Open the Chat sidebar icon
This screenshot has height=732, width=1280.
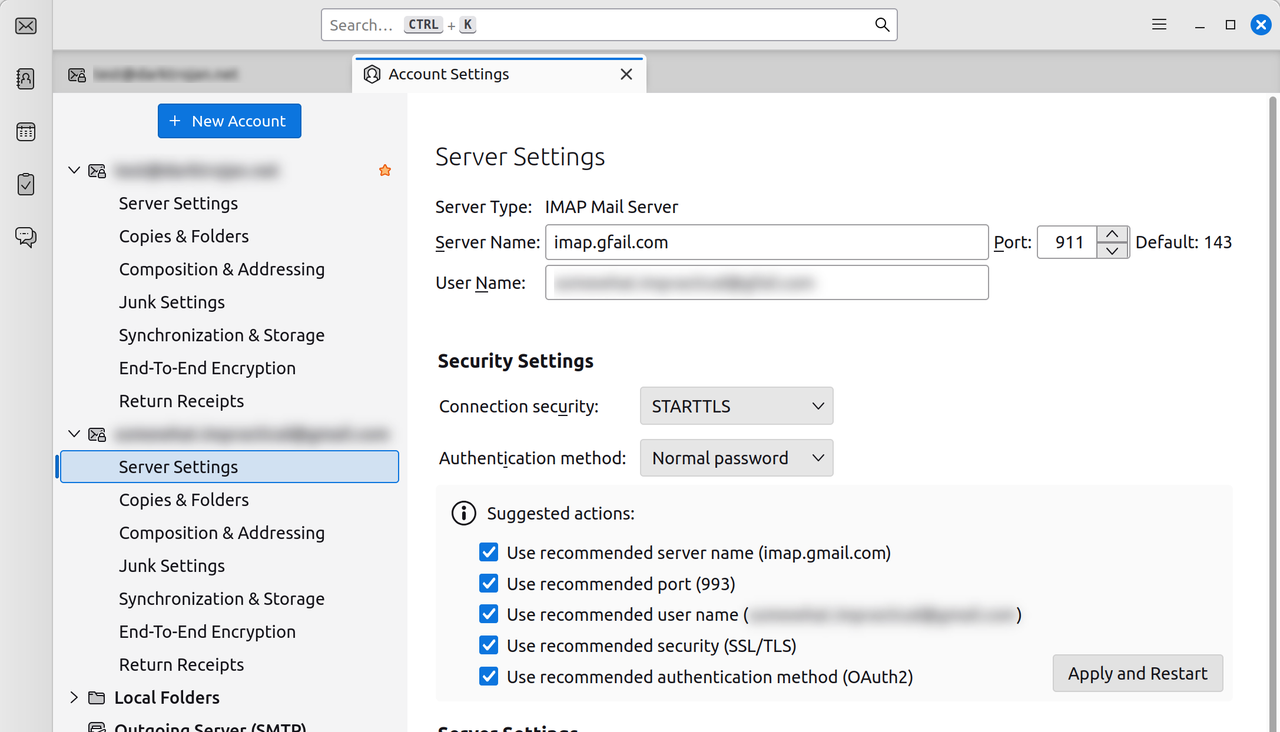[x=26, y=237]
